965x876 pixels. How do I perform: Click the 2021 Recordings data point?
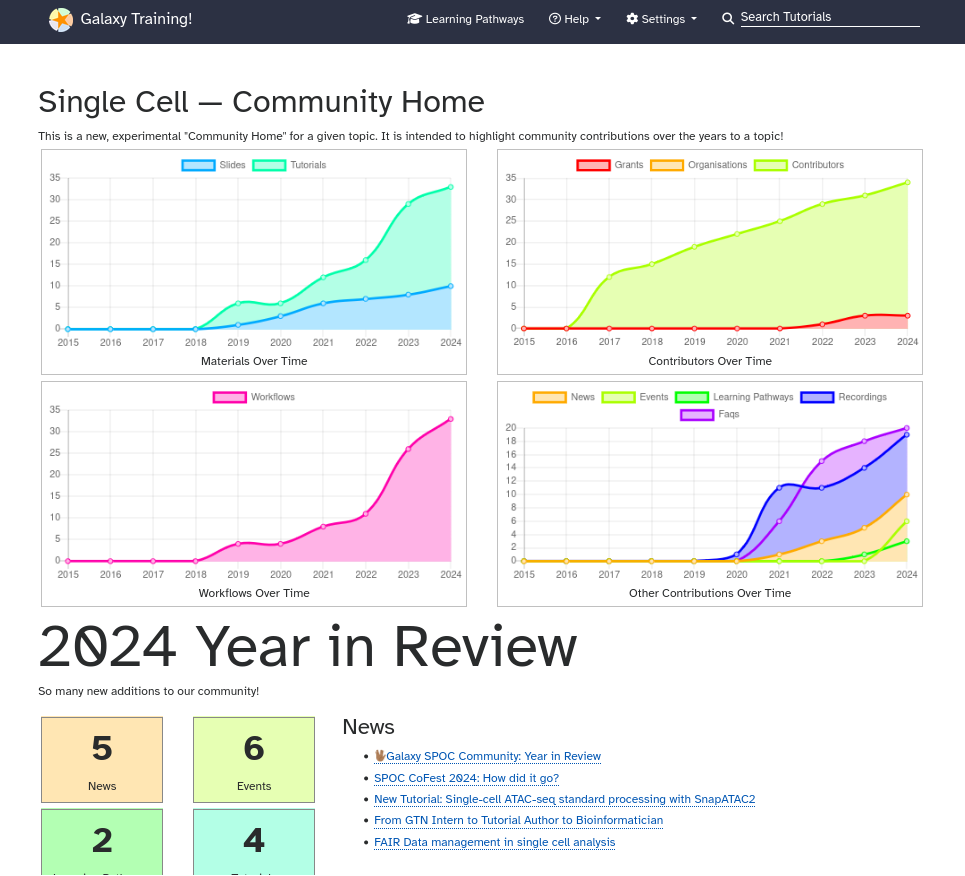coord(779,488)
